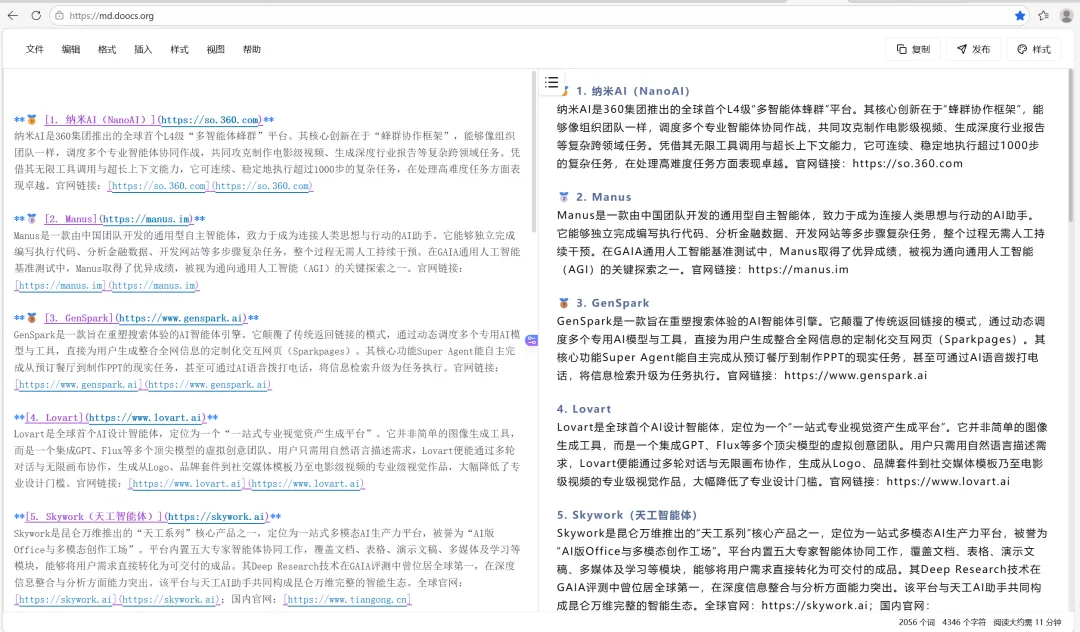Click preview text https://so.360.com
1080x632 pixels.
click(907, 164)
